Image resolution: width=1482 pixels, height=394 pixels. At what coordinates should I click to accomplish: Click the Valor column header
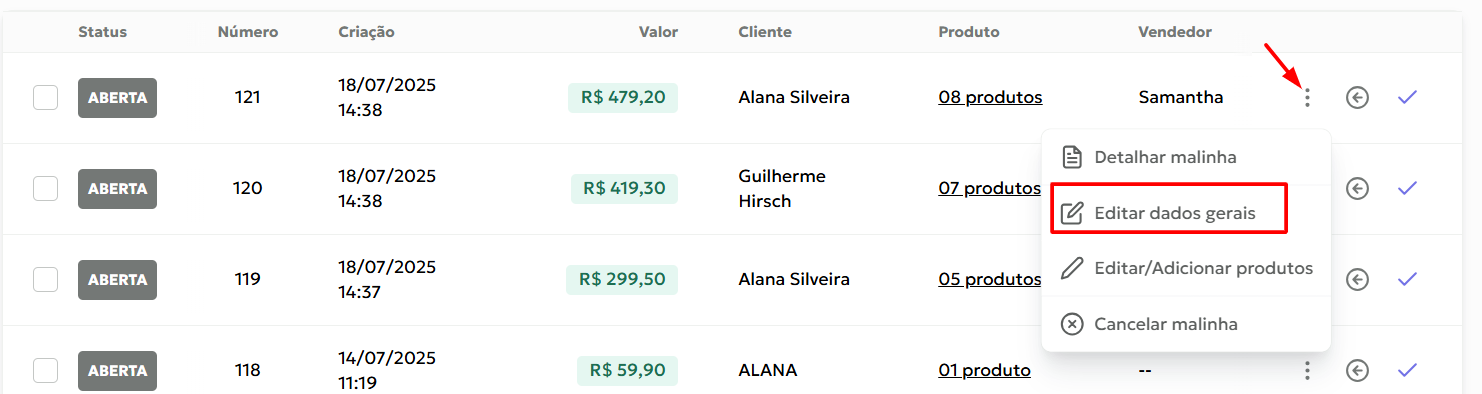pyautogui.click(x=658, y=32)
